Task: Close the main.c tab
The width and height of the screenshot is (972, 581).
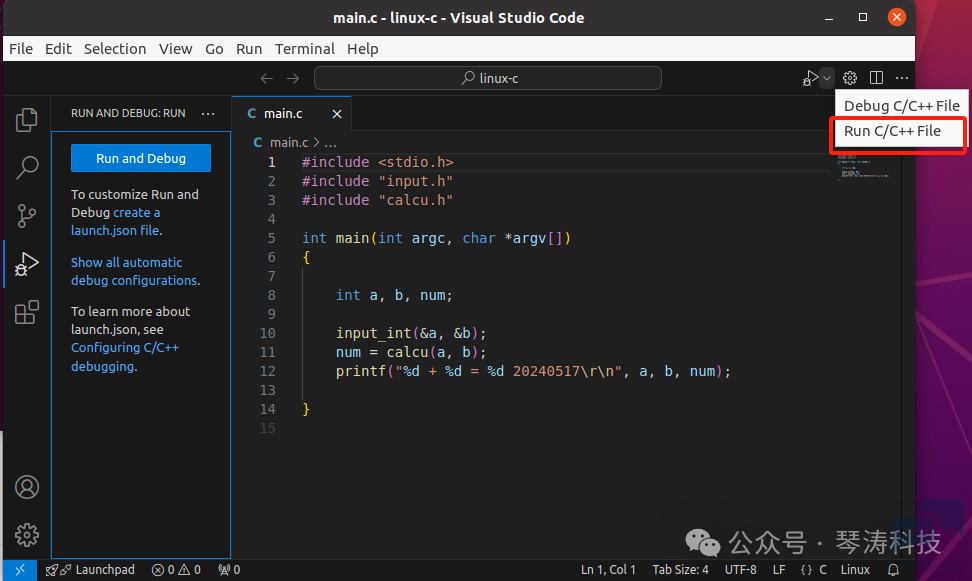Action: pos(337,113)
